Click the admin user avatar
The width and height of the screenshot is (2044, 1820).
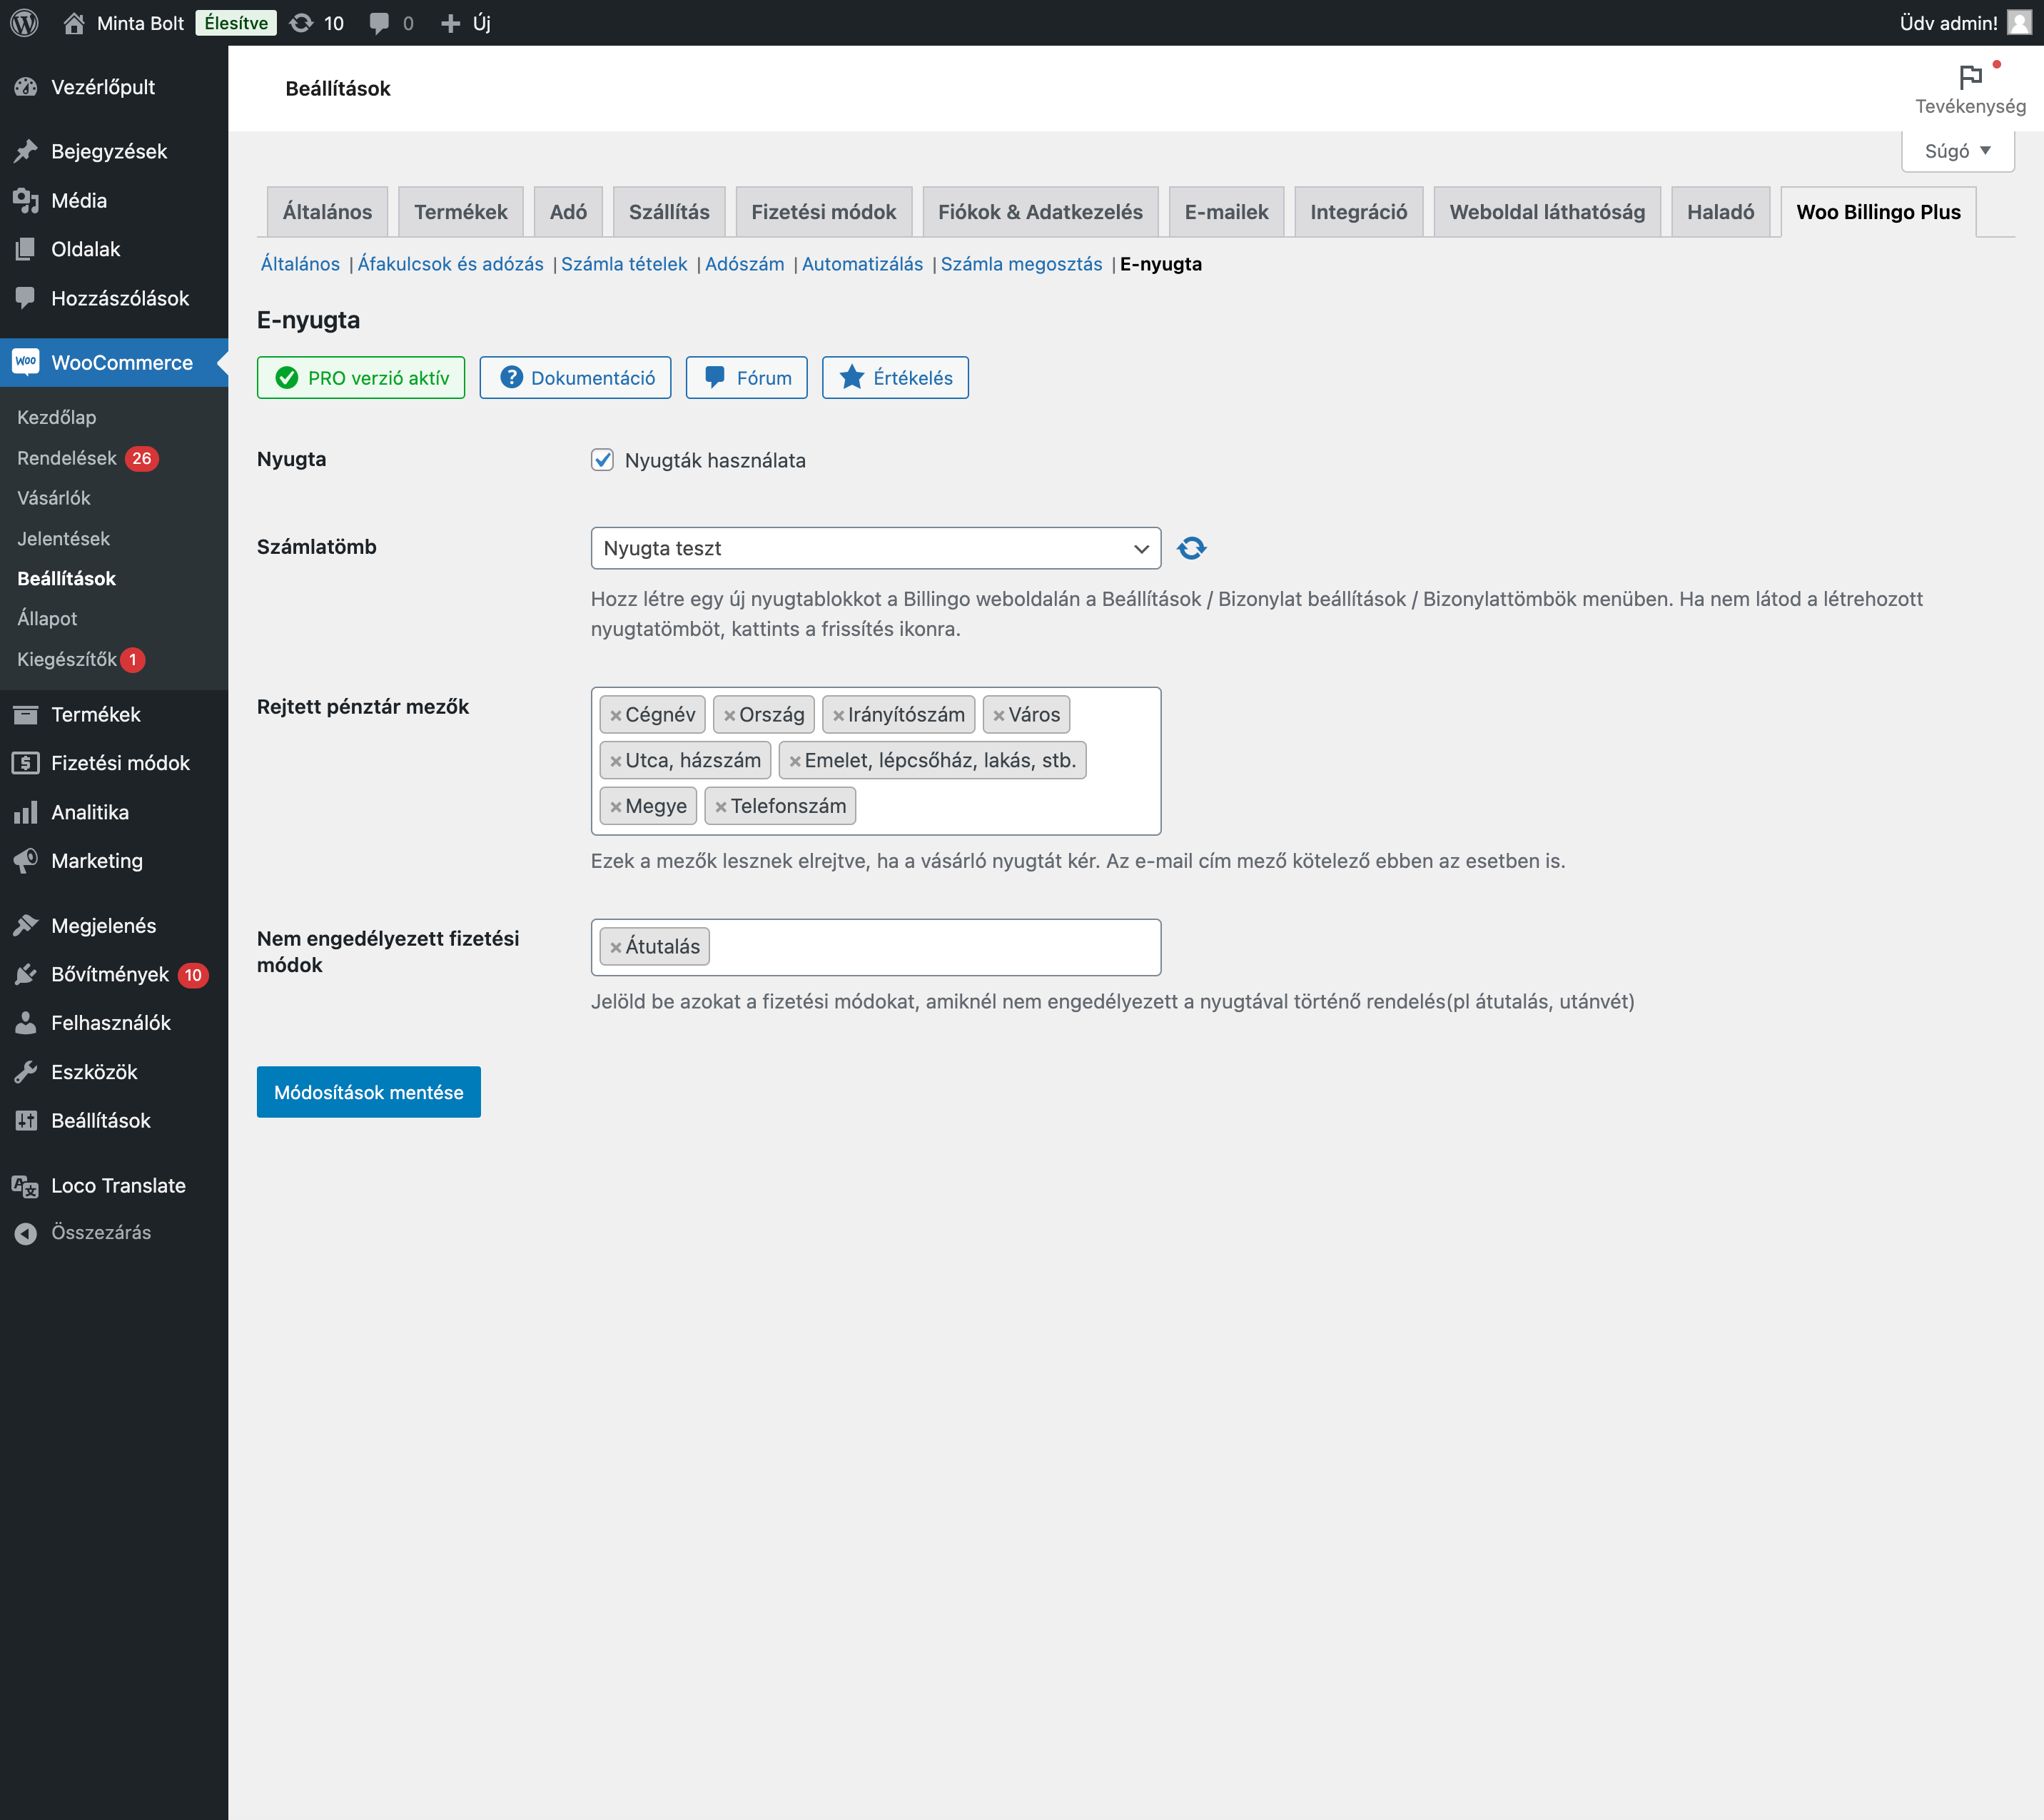point(2019,23)
